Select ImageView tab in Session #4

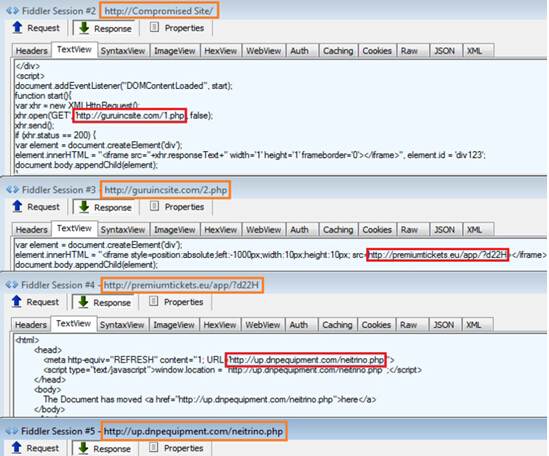[174, 325]
